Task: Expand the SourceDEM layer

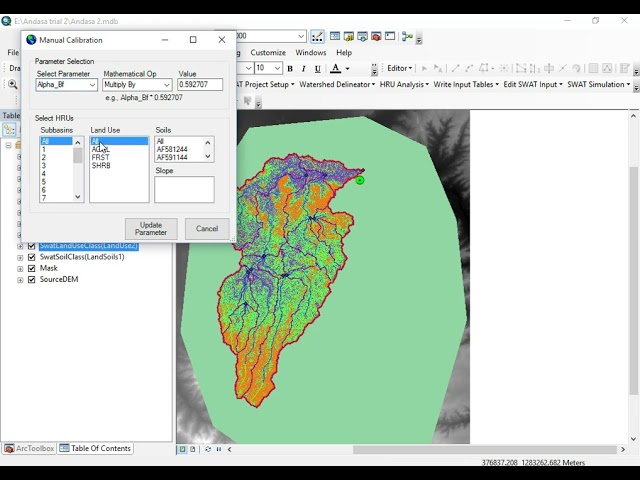Action: [x=20, y=280]
